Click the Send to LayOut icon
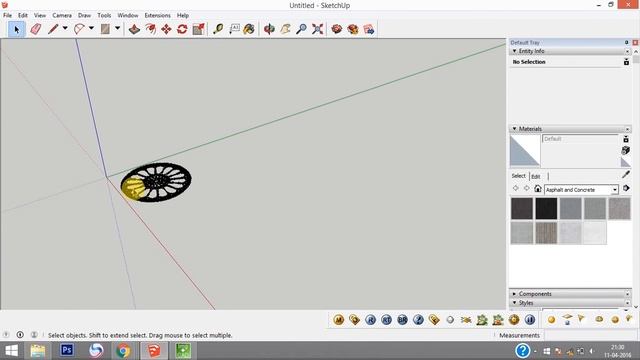This screenshot has width=640, height=360. (369, 29)
